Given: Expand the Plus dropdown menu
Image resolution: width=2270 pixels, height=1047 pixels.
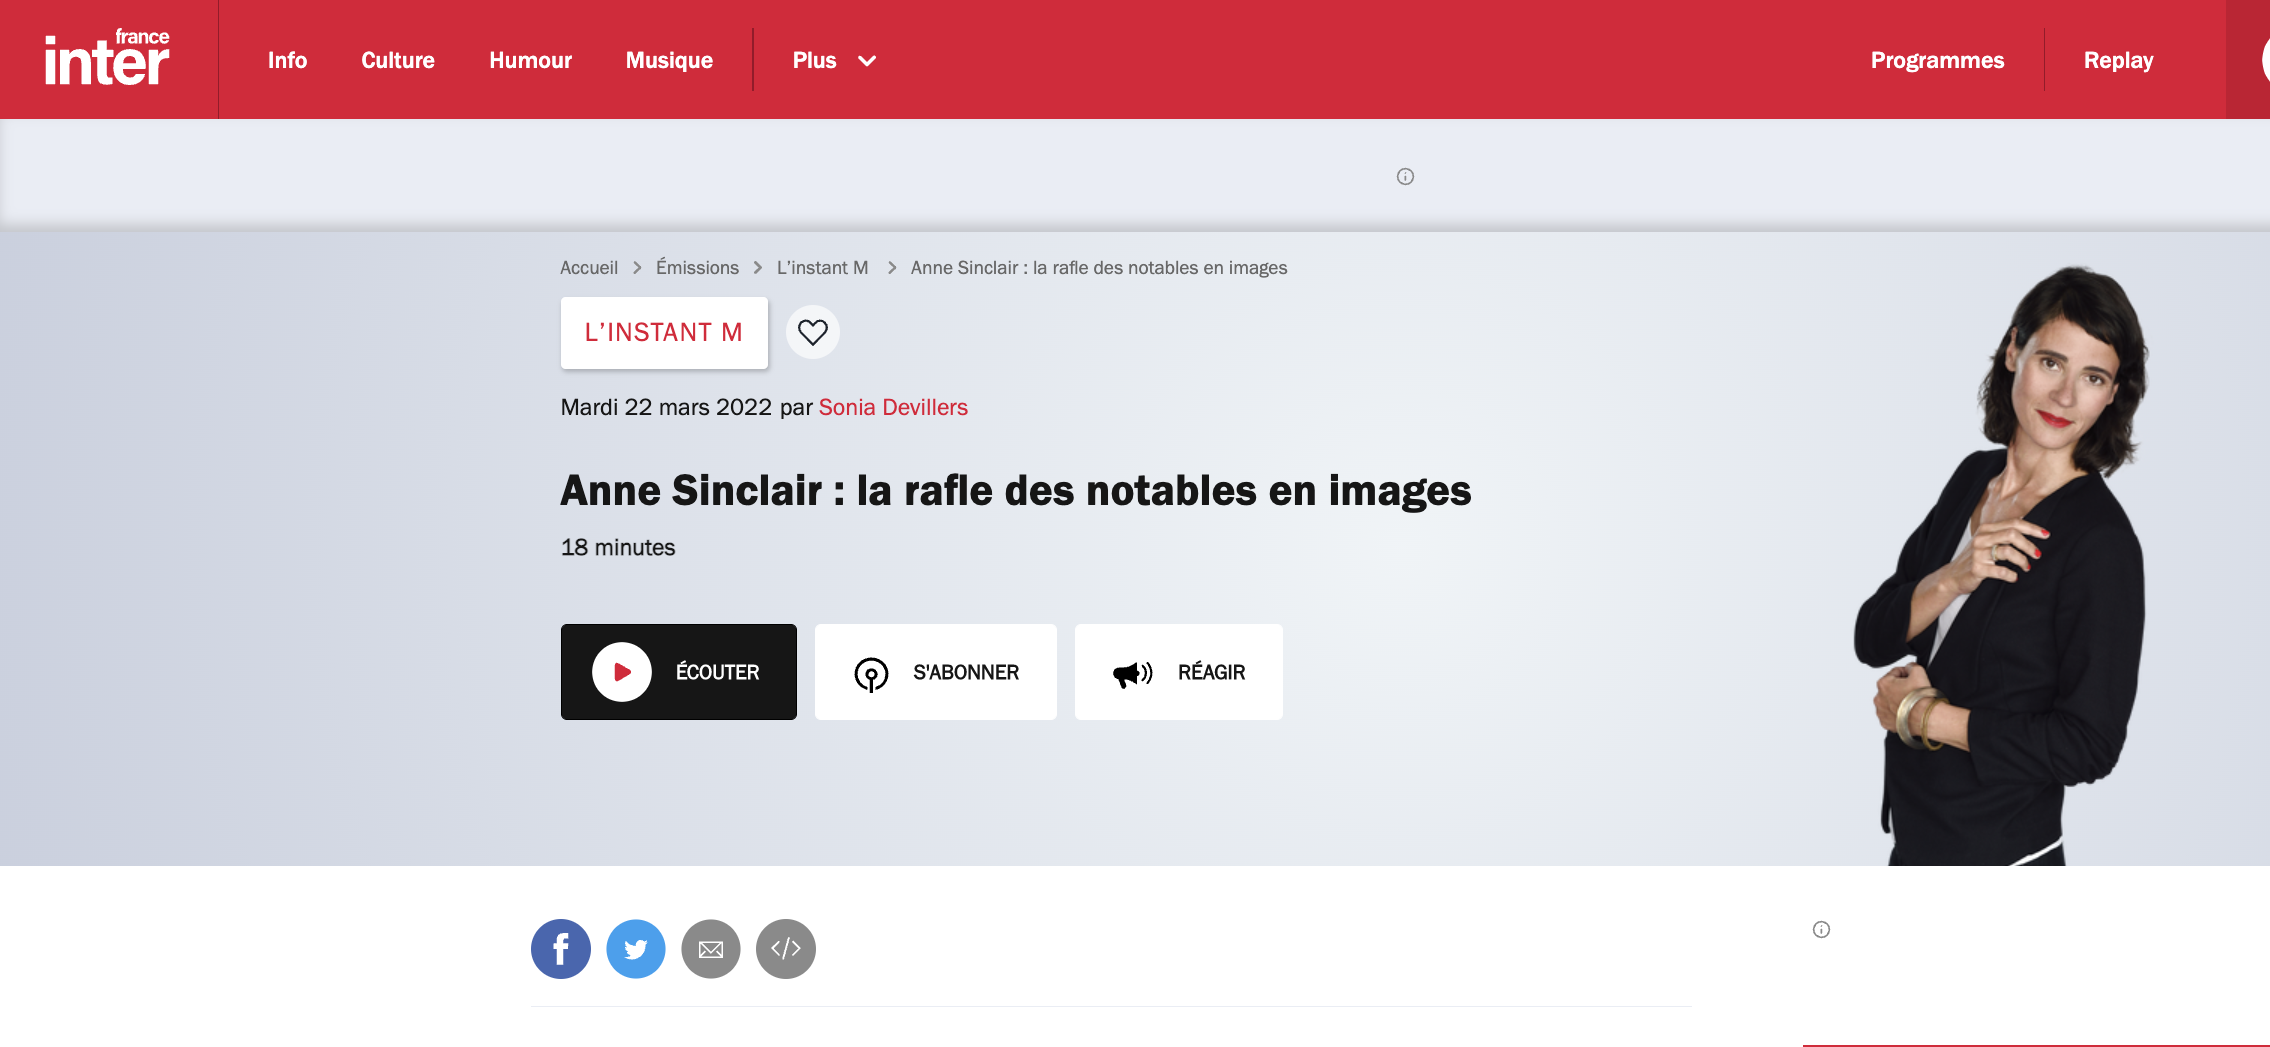Looking at the screenshot, I should click(834, 60).
